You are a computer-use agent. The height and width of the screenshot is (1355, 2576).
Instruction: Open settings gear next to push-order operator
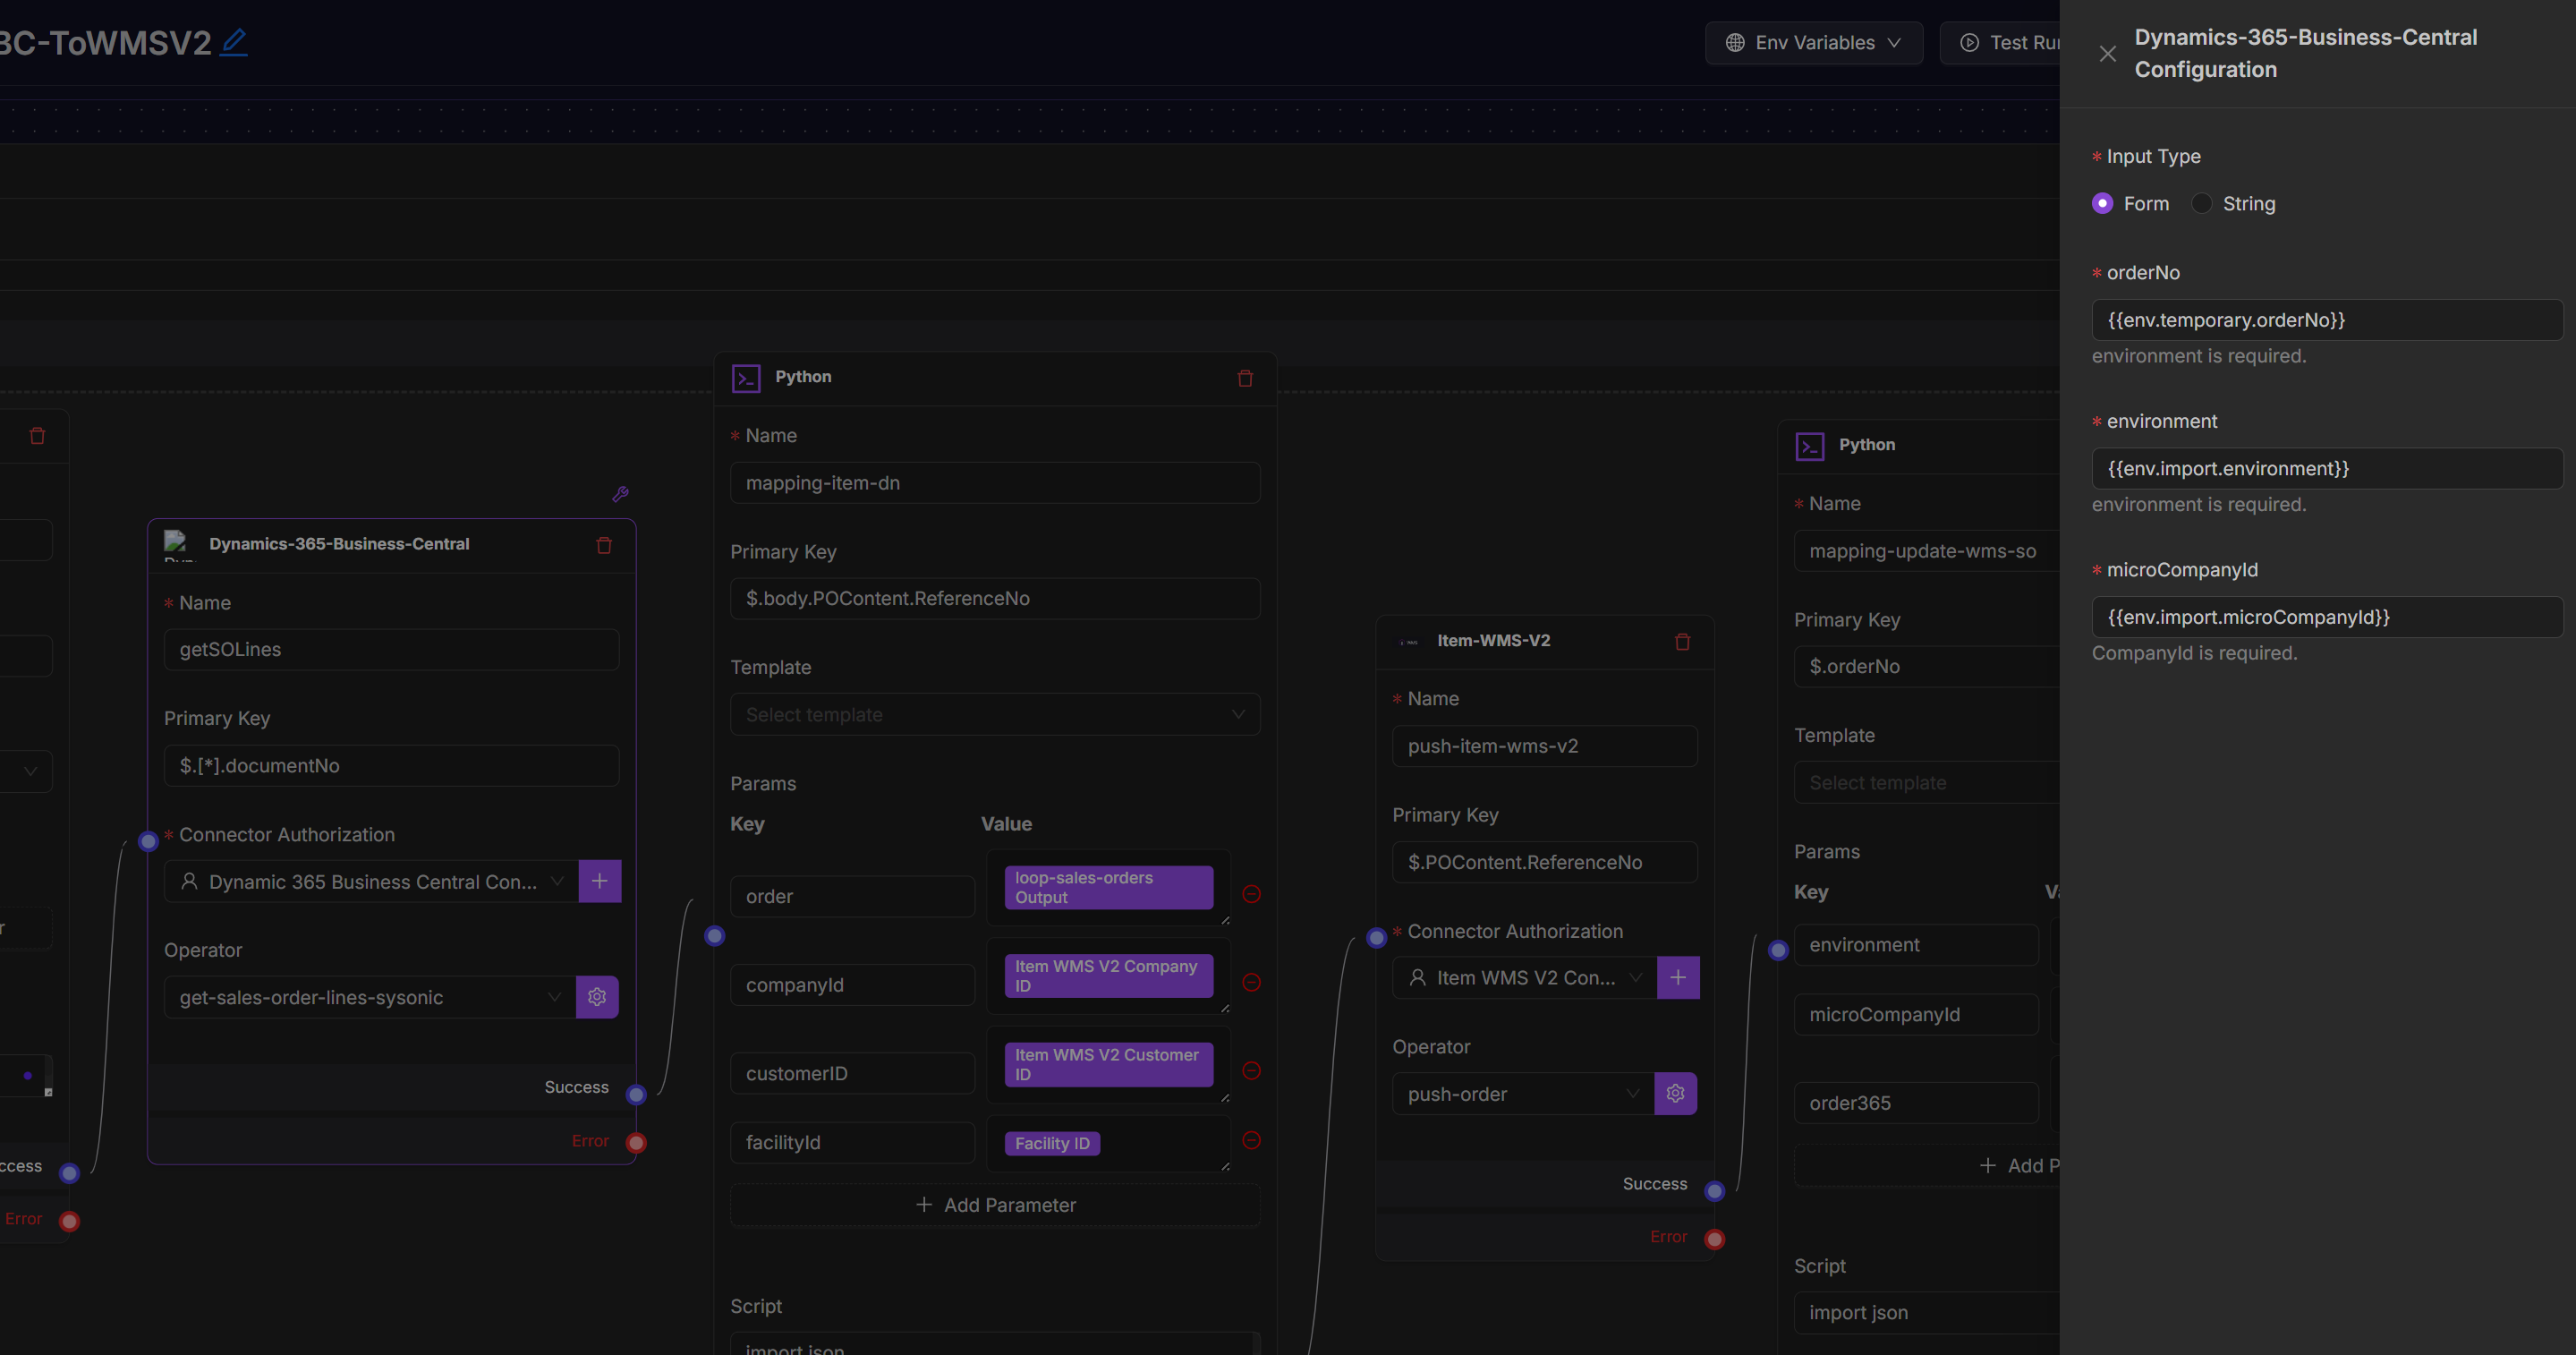pos(1675,1094)
